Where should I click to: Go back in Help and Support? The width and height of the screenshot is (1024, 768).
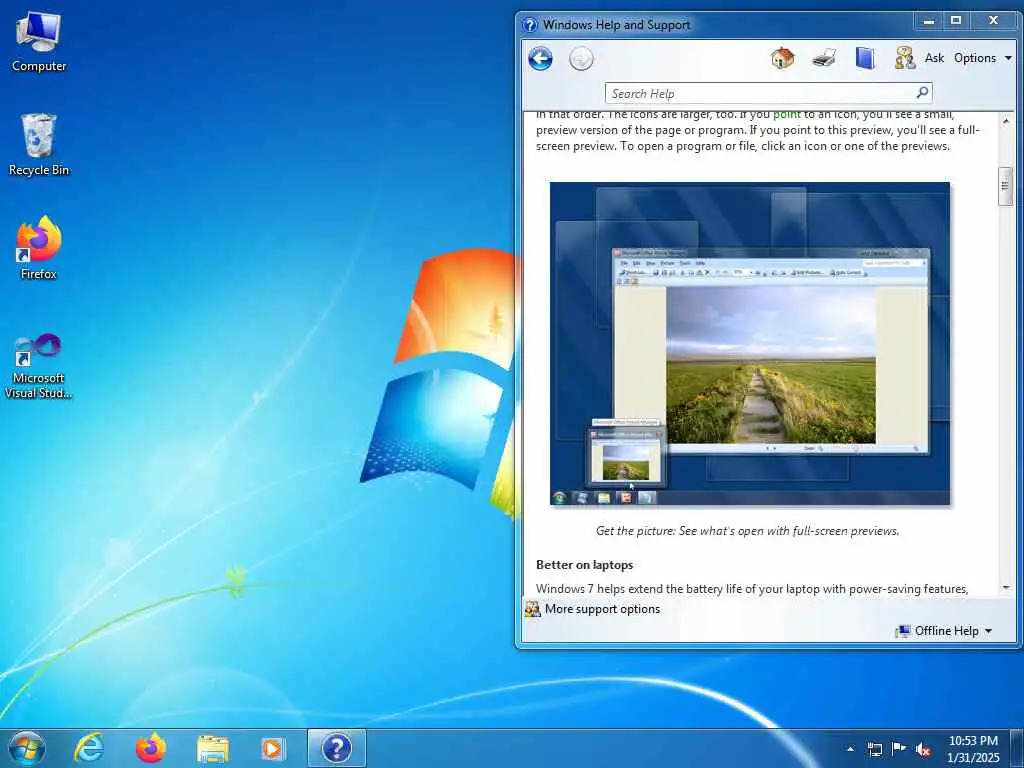[x=540, y=58]
